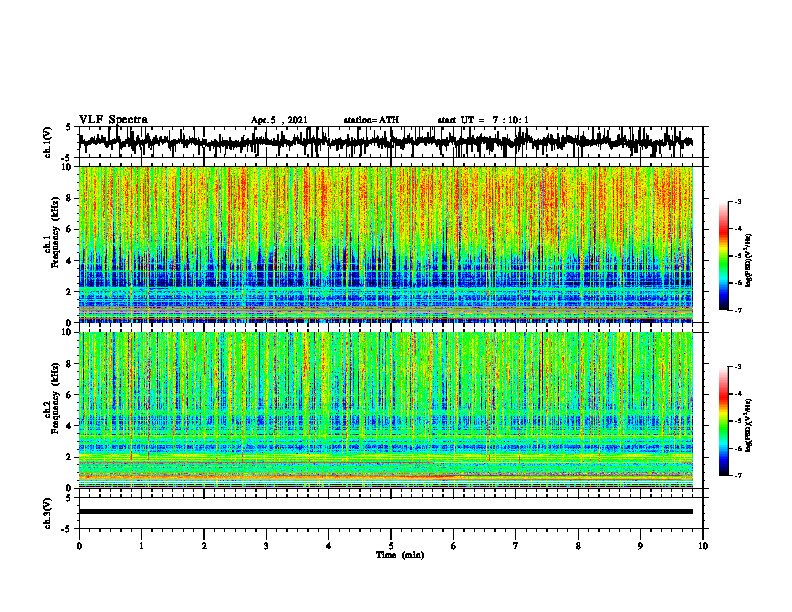Click inside the ch.2 frequency spectrogram
The image size is (792, 612).
coord(385,410)
